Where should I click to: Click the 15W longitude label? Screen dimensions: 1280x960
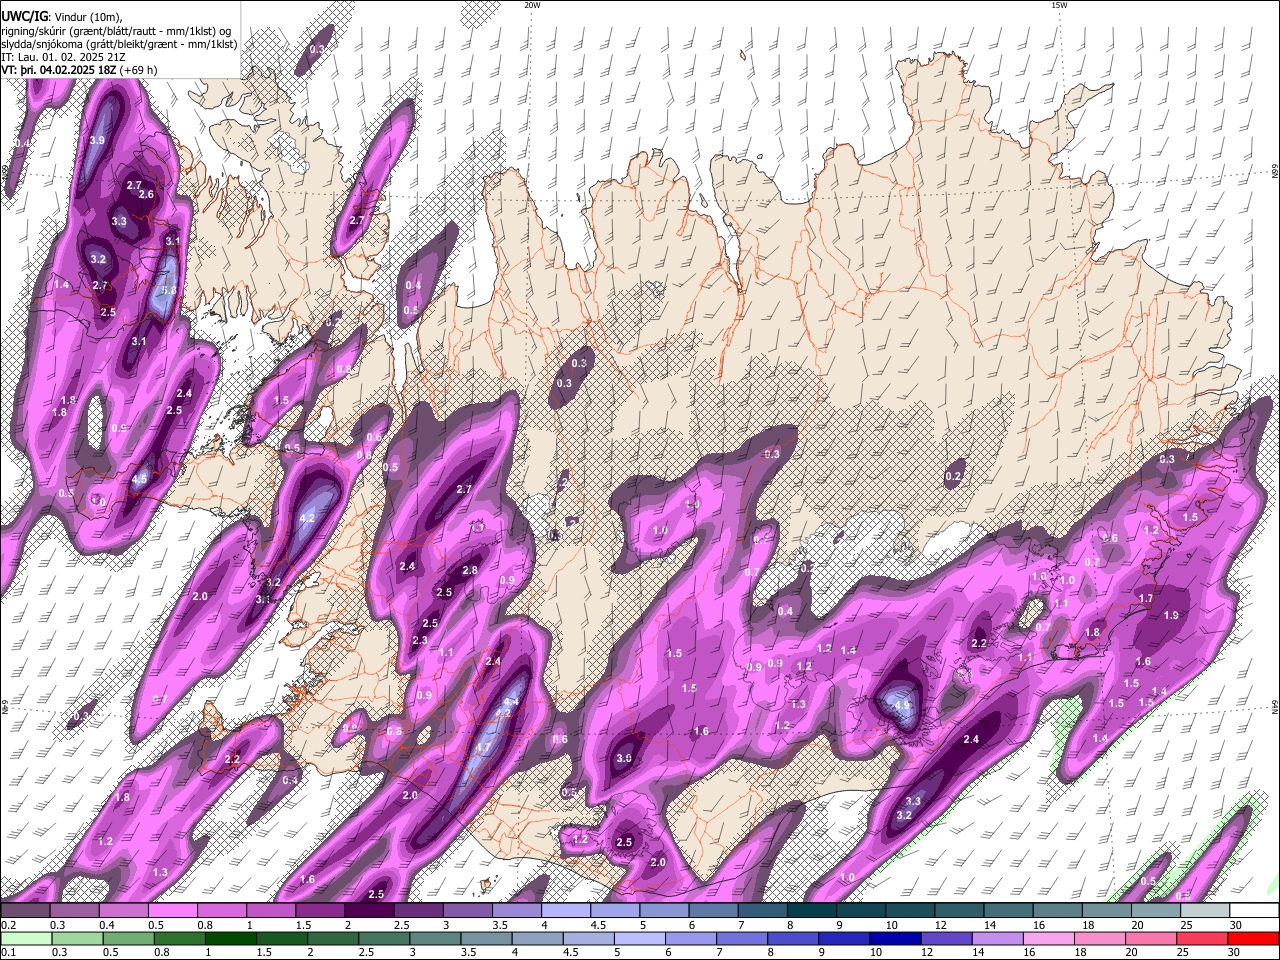tap(1059, 5)
